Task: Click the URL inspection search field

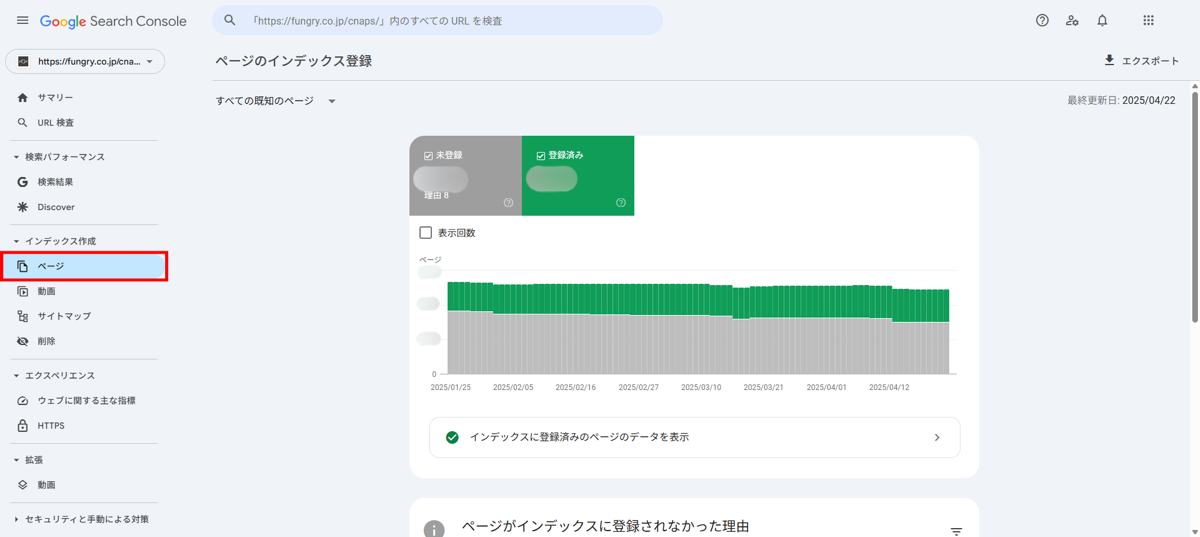Action: click(437, 20)
